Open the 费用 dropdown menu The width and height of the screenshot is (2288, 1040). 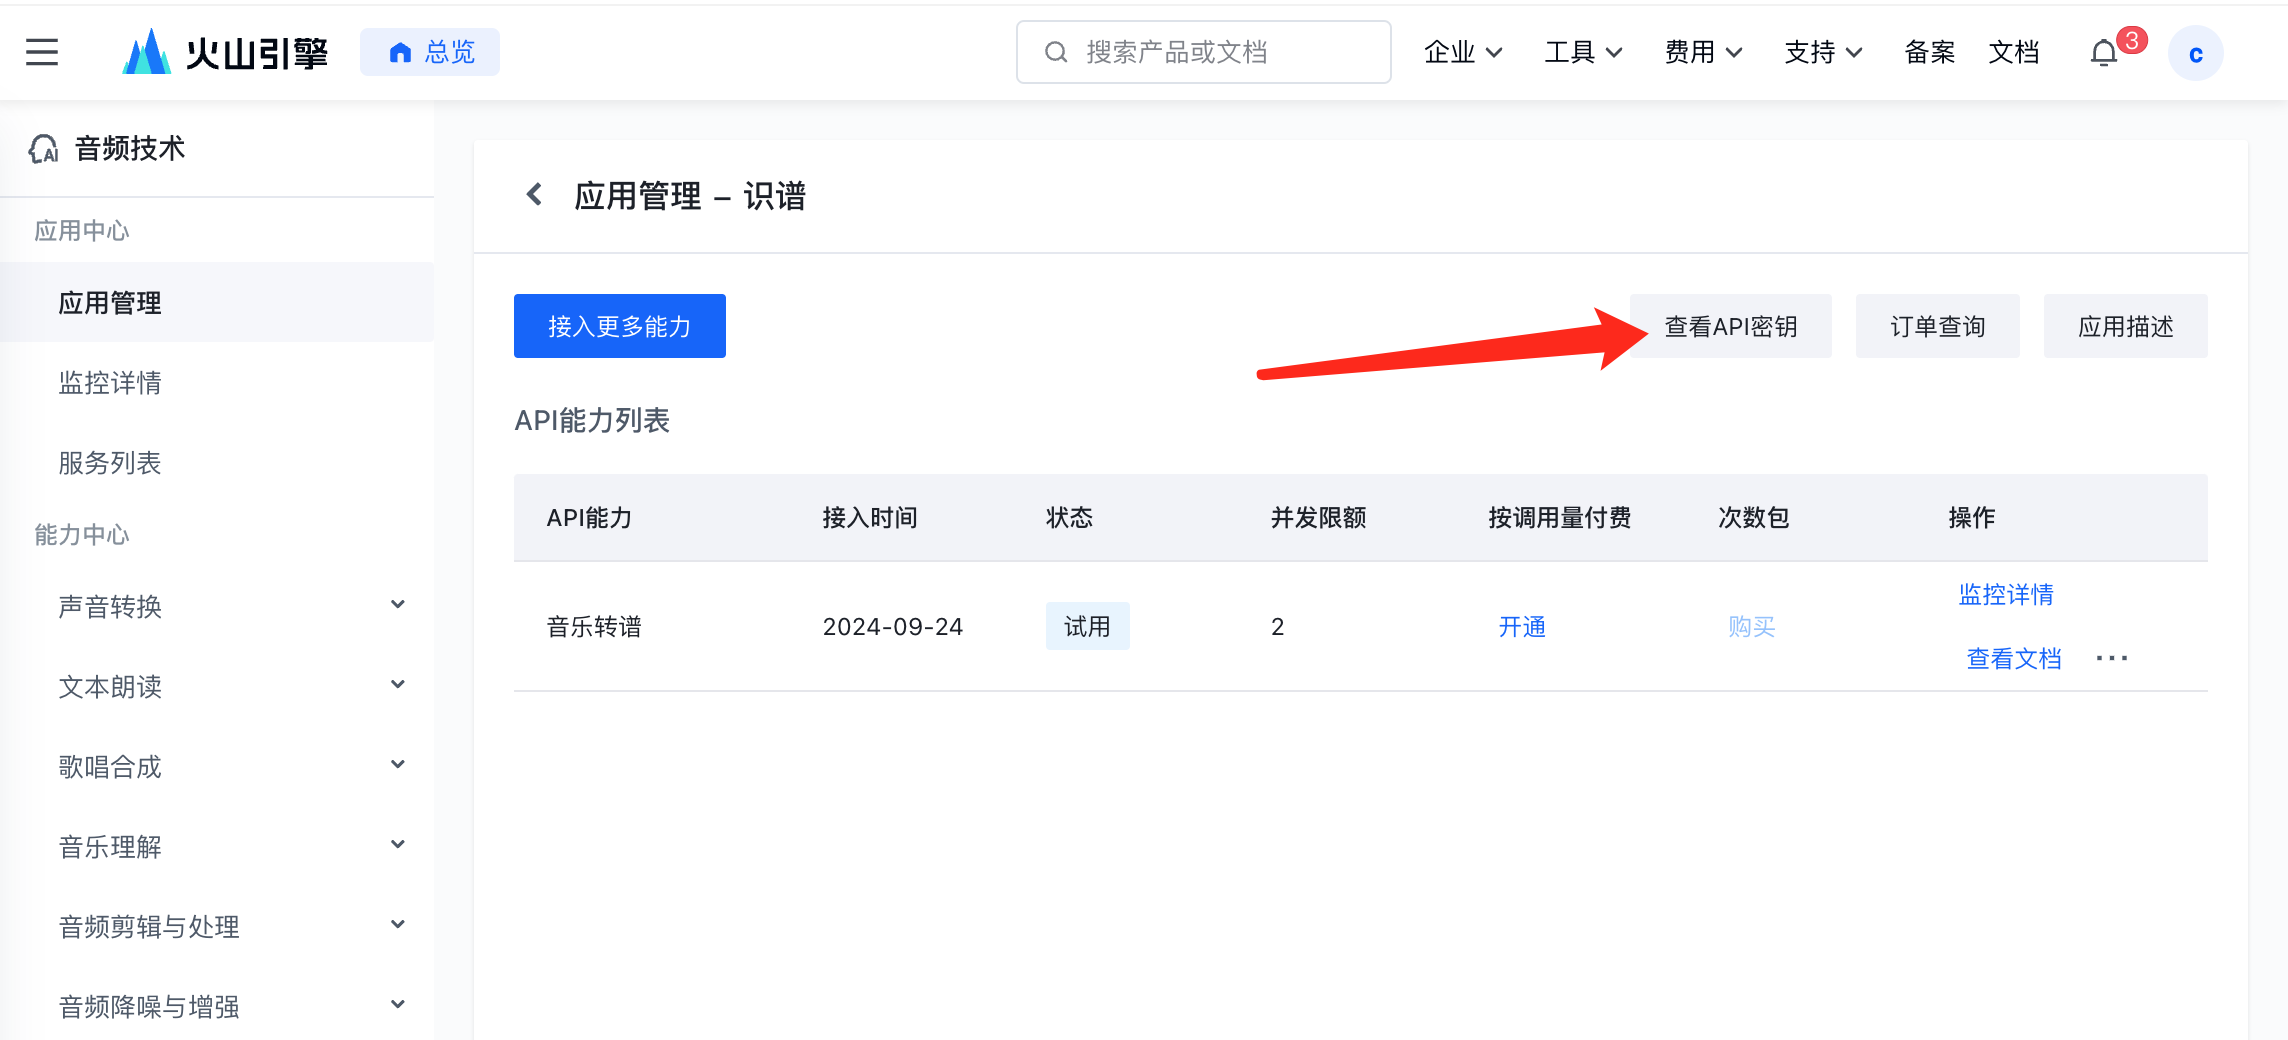tap(1702, 52)
